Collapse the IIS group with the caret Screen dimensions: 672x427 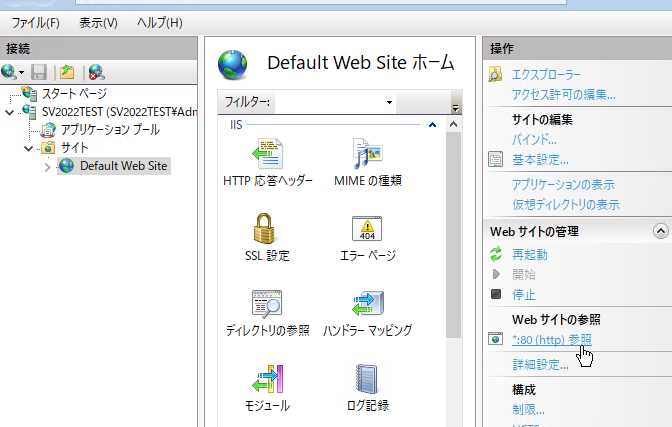tap(432, 125)
